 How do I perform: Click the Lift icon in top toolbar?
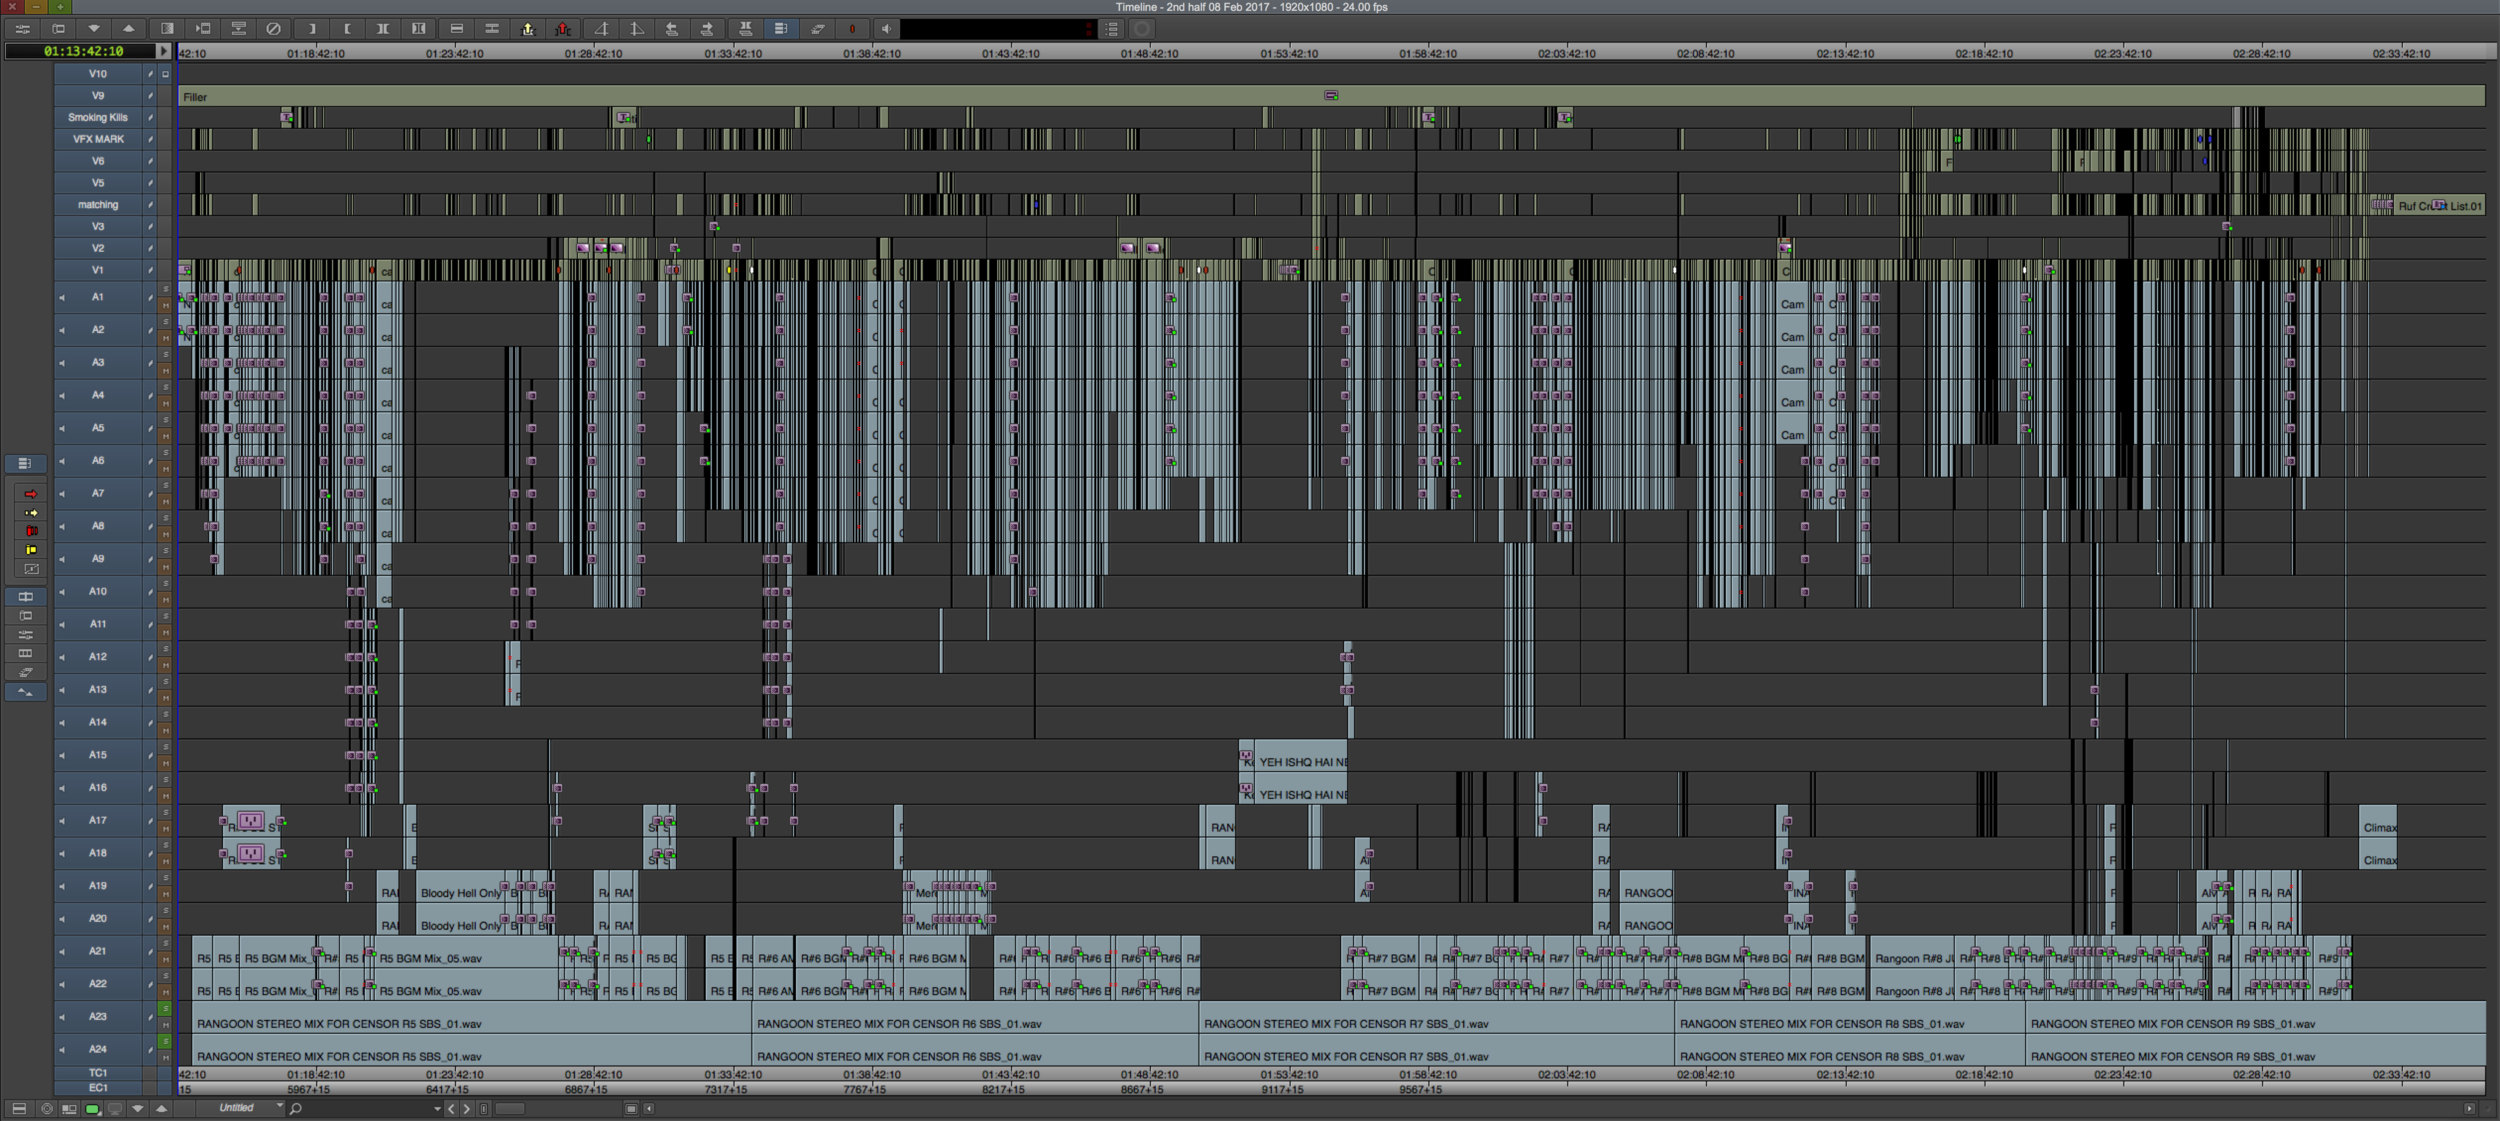(456, 29)
